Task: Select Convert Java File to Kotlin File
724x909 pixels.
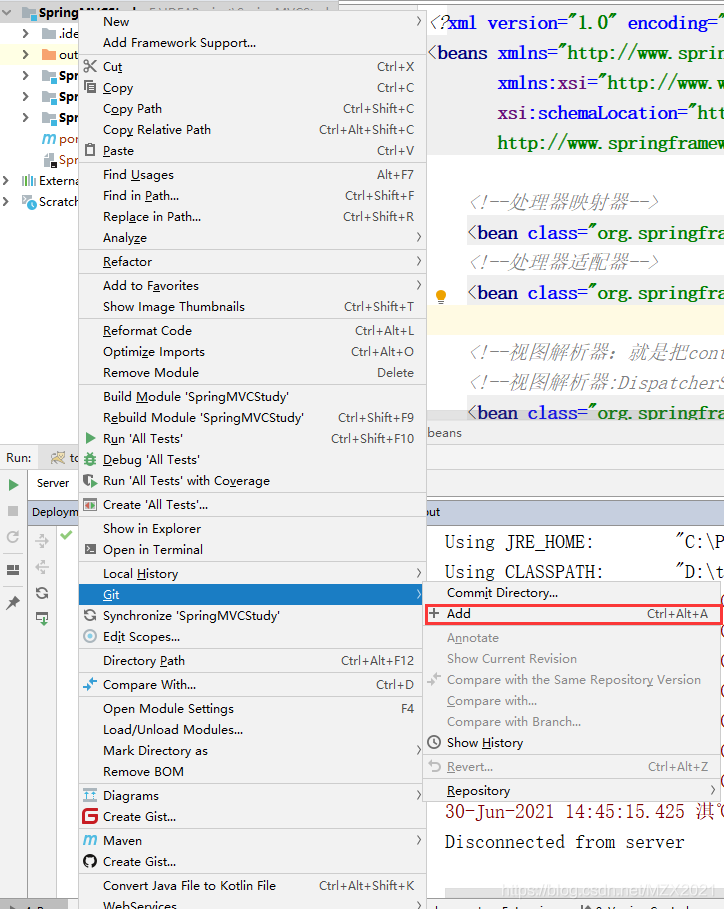Action: (x=252, y=885)
